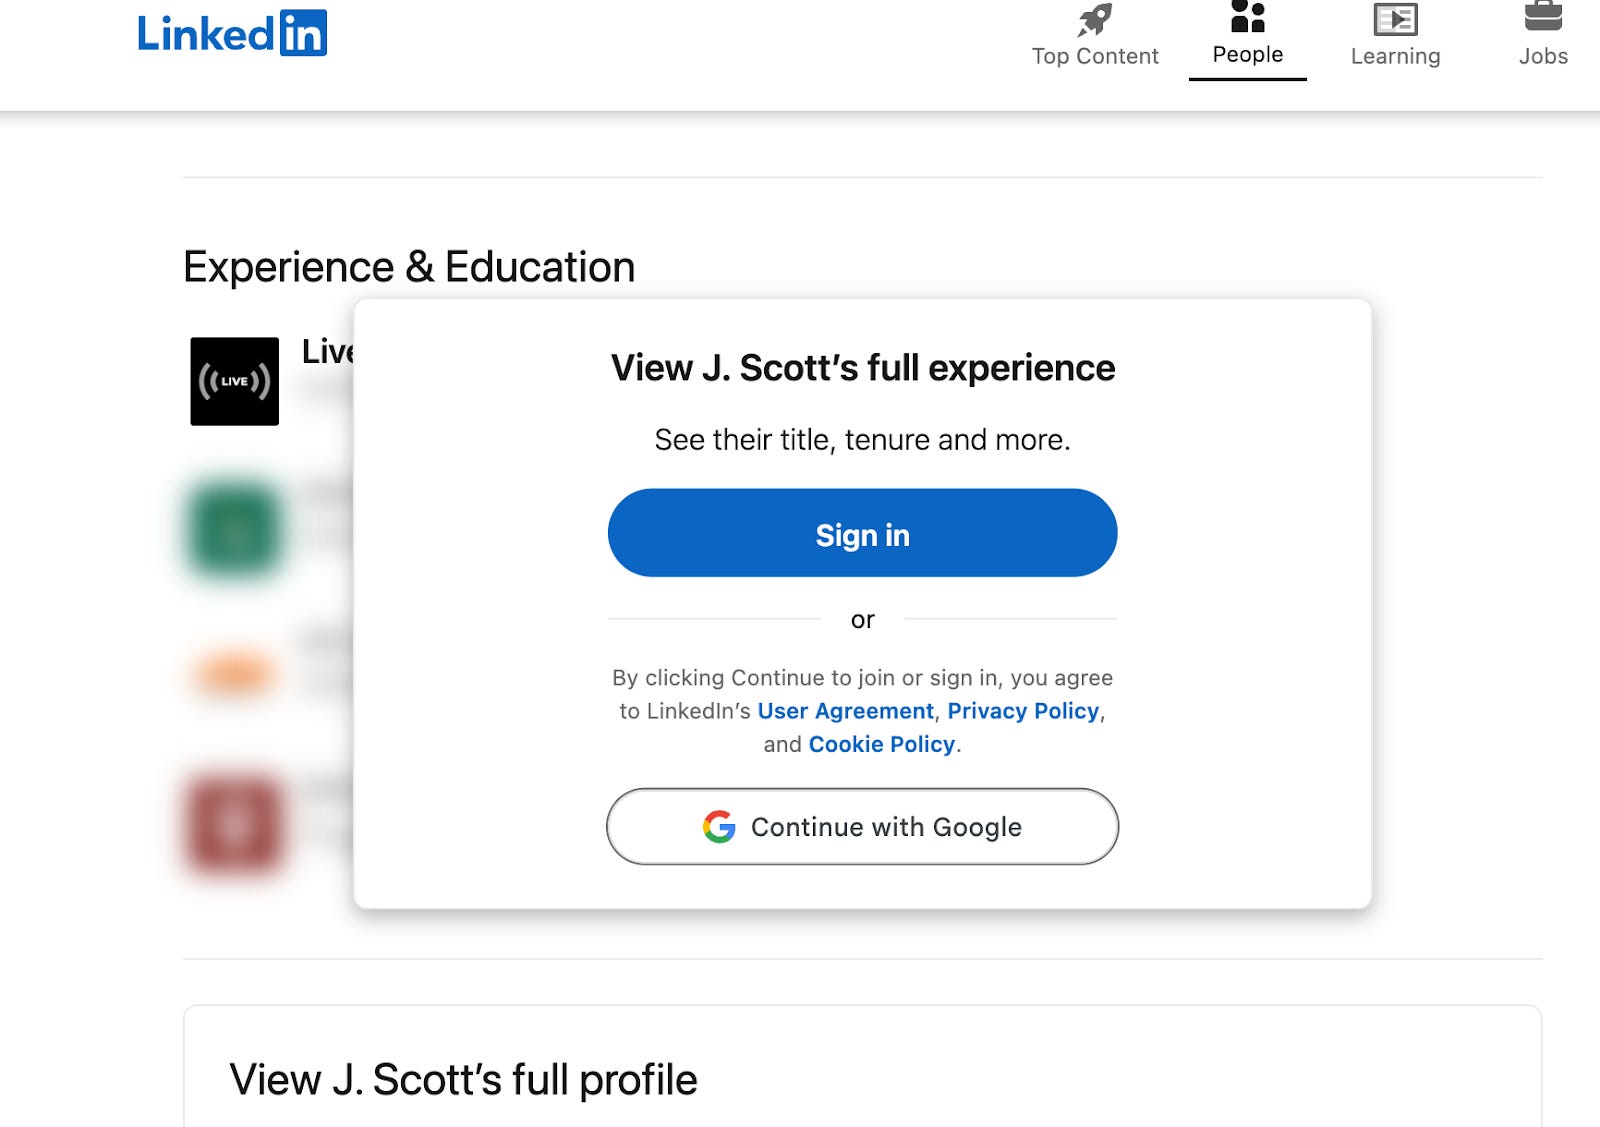
Task: Select the People icon in navigation
Action: pos(1248,17)
